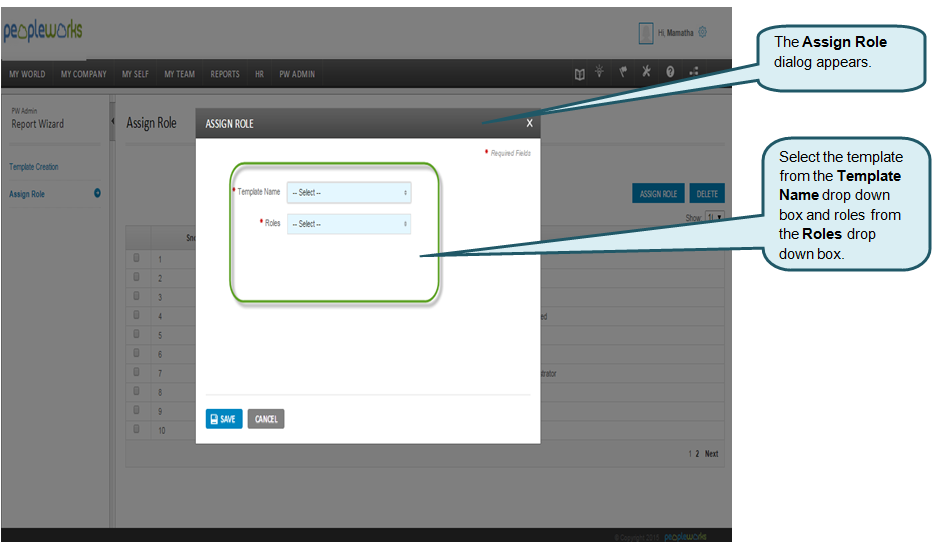The image size is (933, 545).
Task: Open Template Creation in the sidebar
Action: (34, 167)
